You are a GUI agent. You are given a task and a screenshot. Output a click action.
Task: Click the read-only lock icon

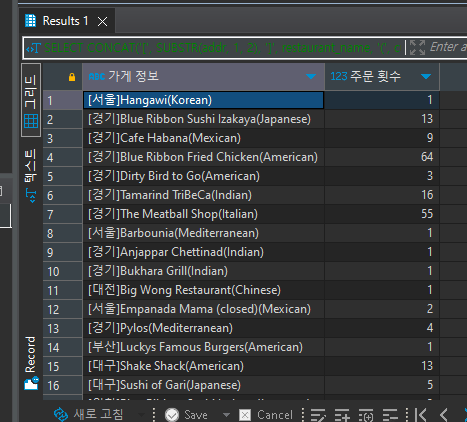[72, 77]
